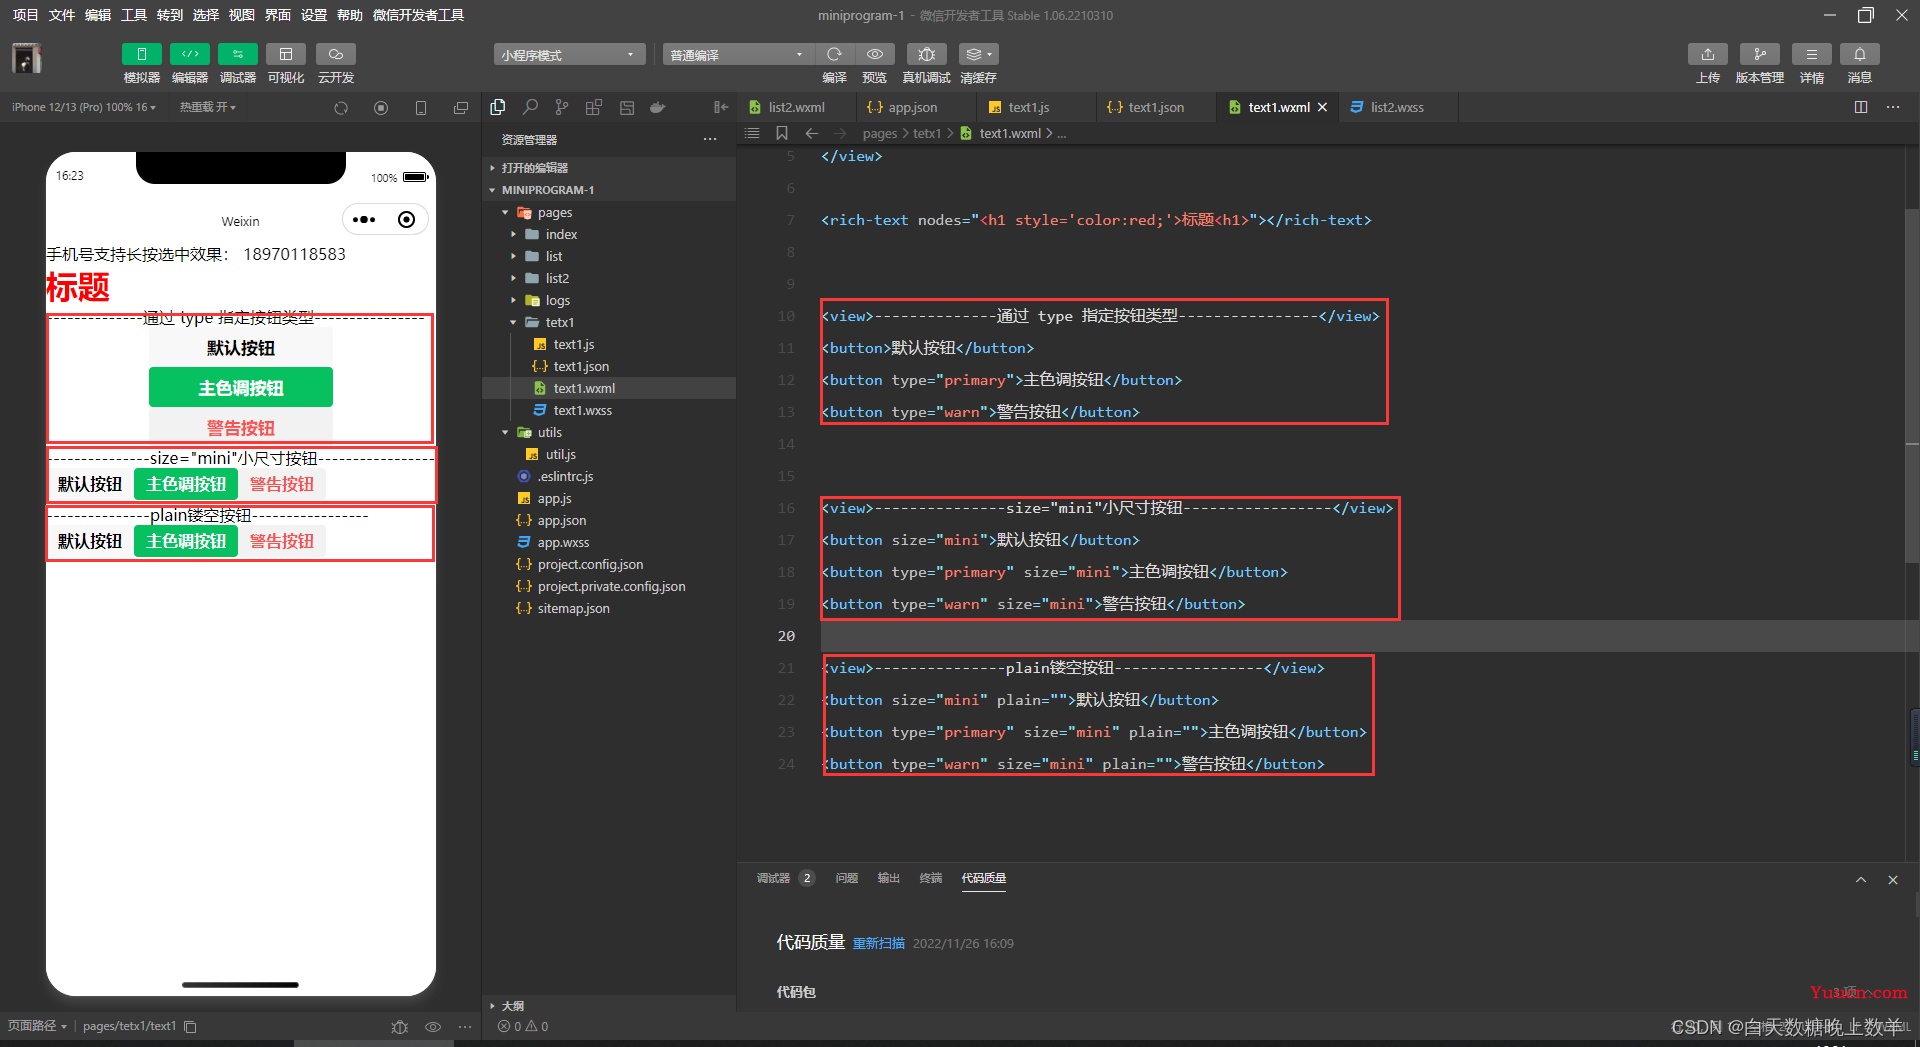Open the compile mode dropdown (普通编译)
This screenshot has width=1920, height=1047.
point(737,55)
